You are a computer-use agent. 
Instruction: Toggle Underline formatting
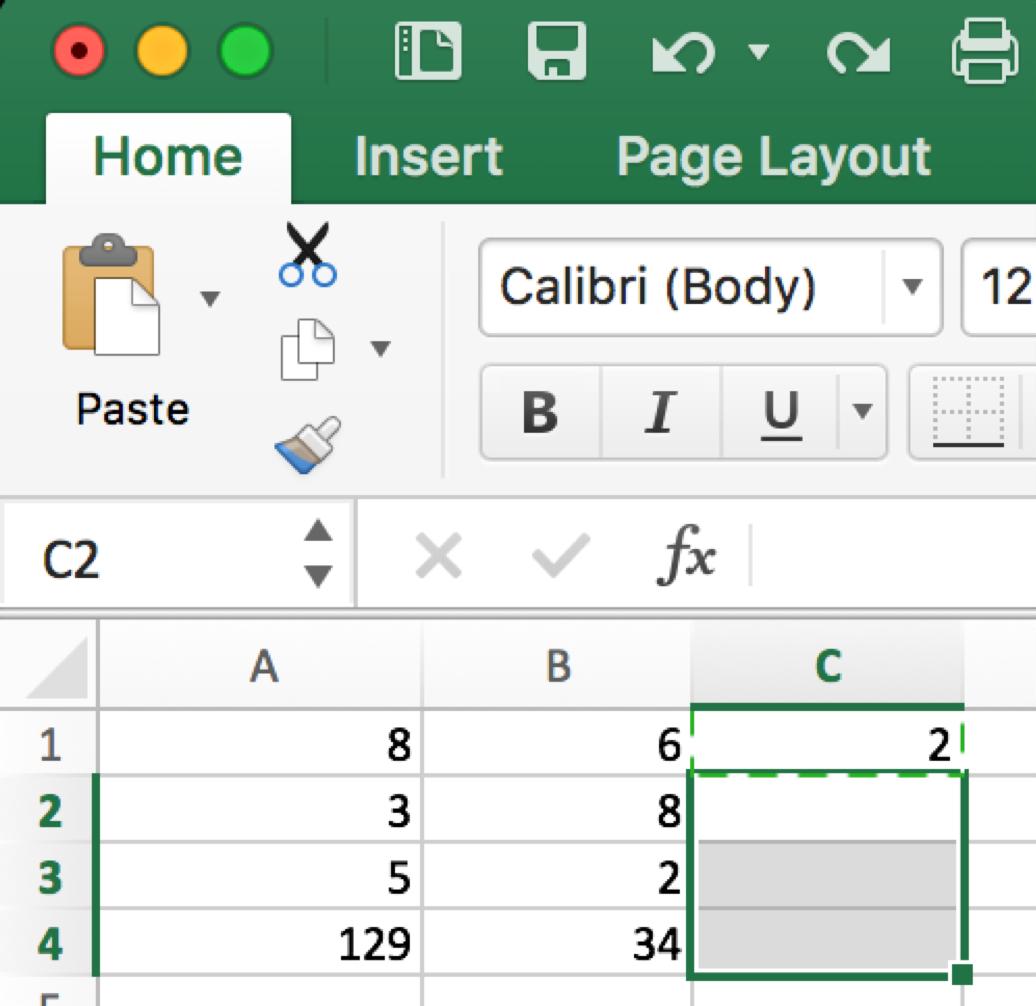[x=781, y=411]
